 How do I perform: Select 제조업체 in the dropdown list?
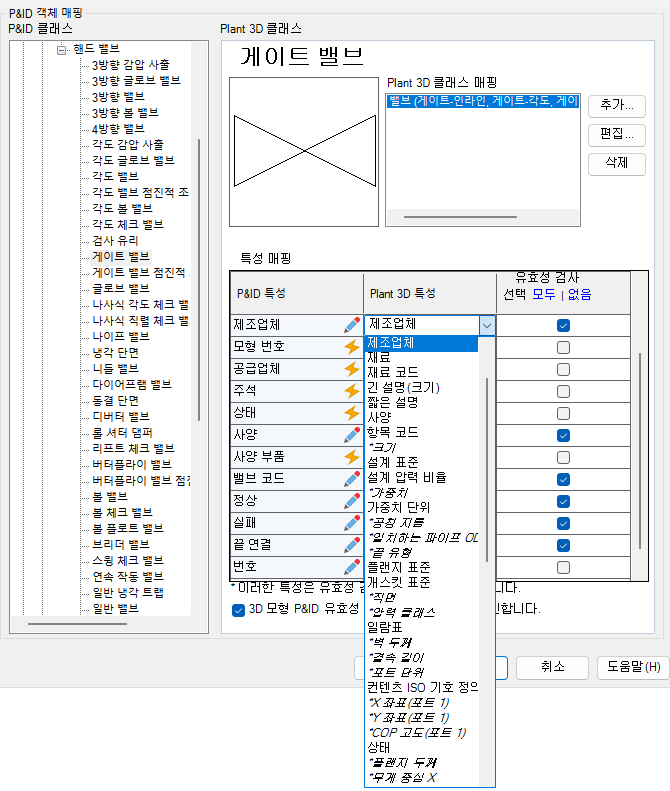[x=421, y=343]
